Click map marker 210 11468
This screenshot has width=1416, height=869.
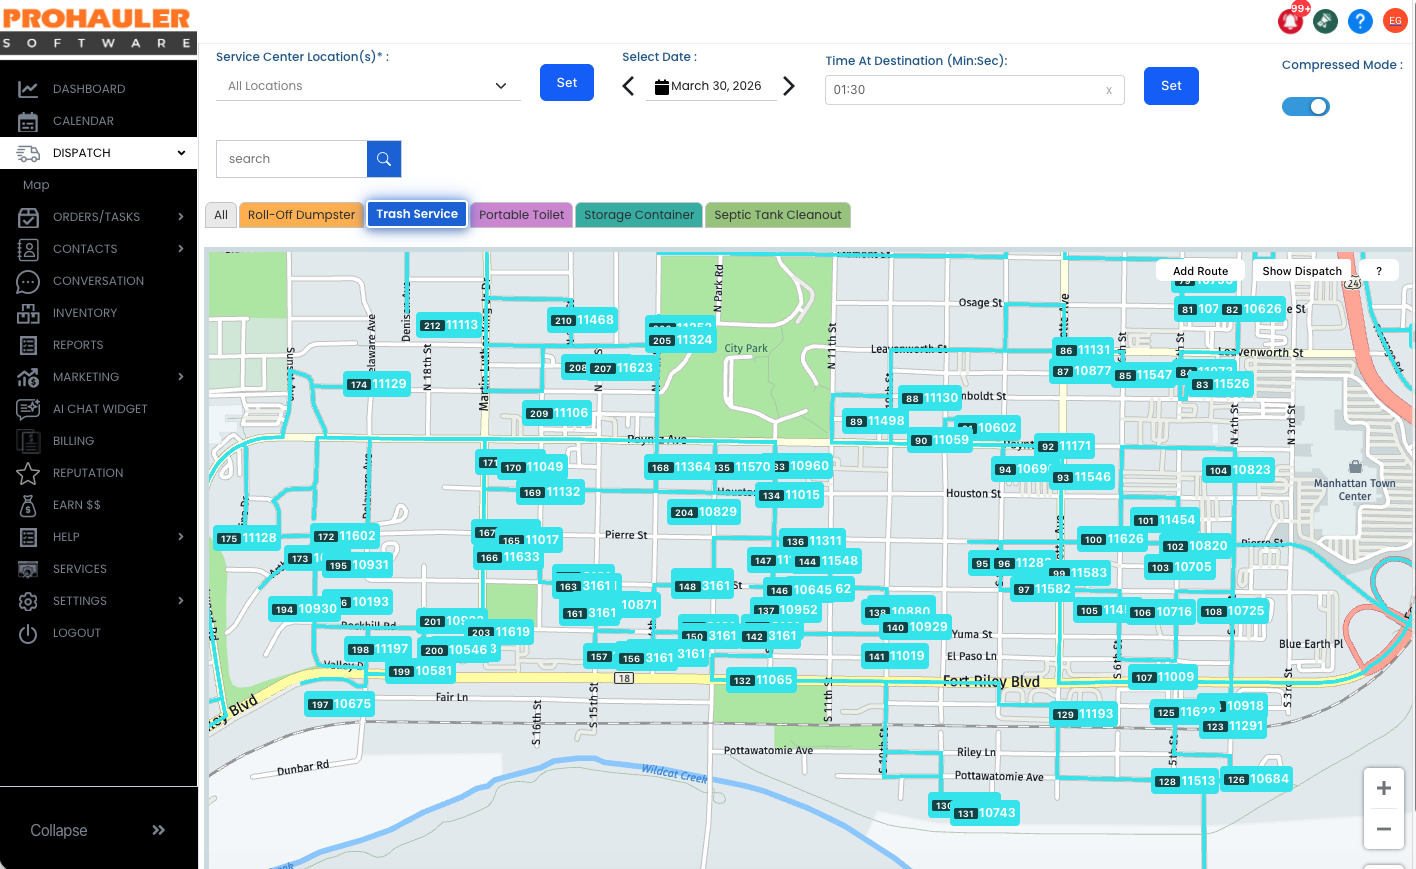584,321
